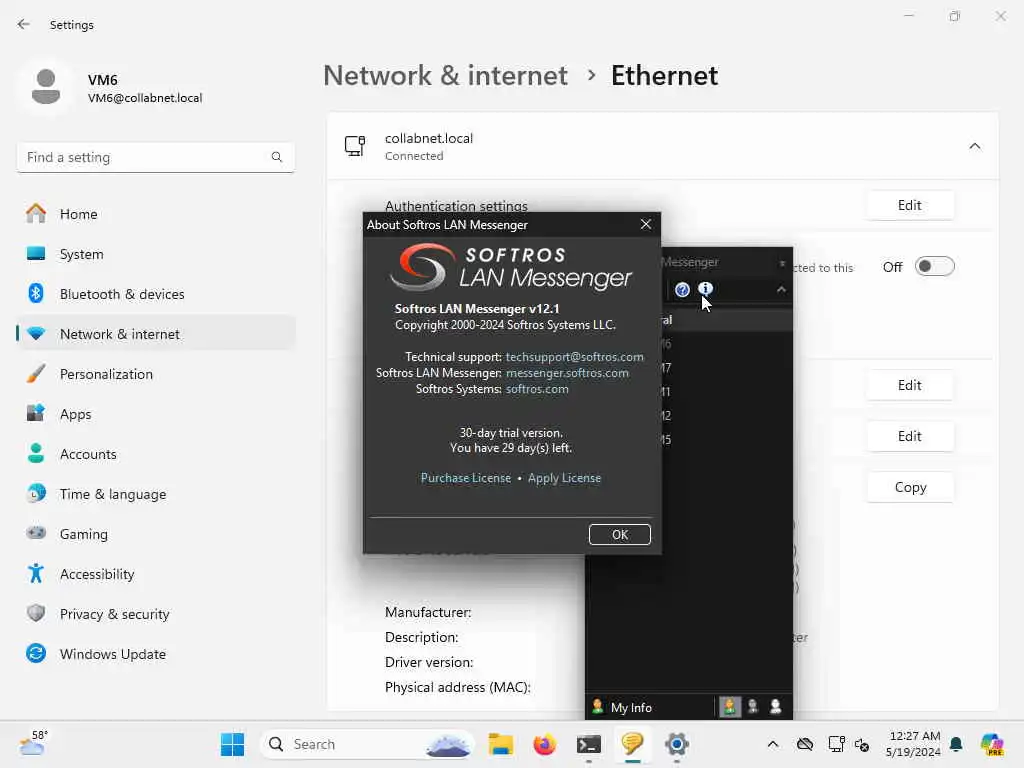1024x768 pixels.
Task: Click the notification bell icon
Action: [956, 744]
